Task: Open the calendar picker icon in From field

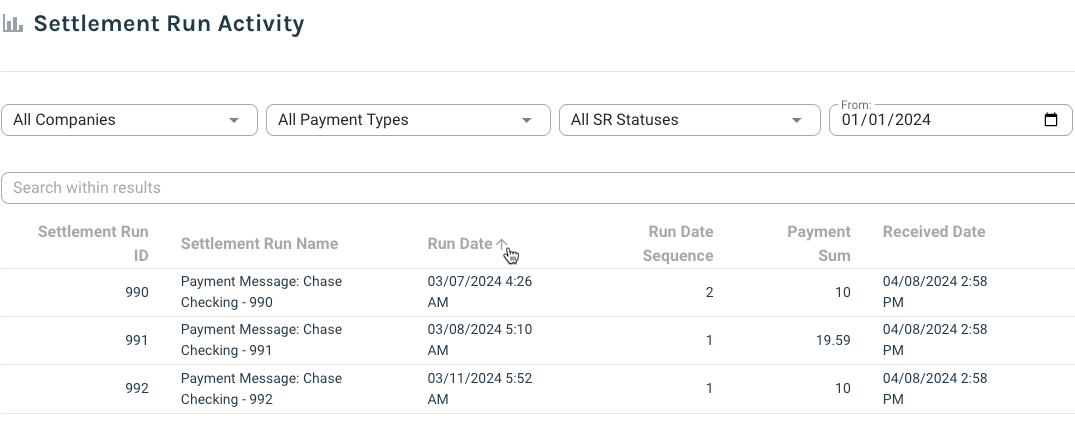Action: click(1050, 120)
